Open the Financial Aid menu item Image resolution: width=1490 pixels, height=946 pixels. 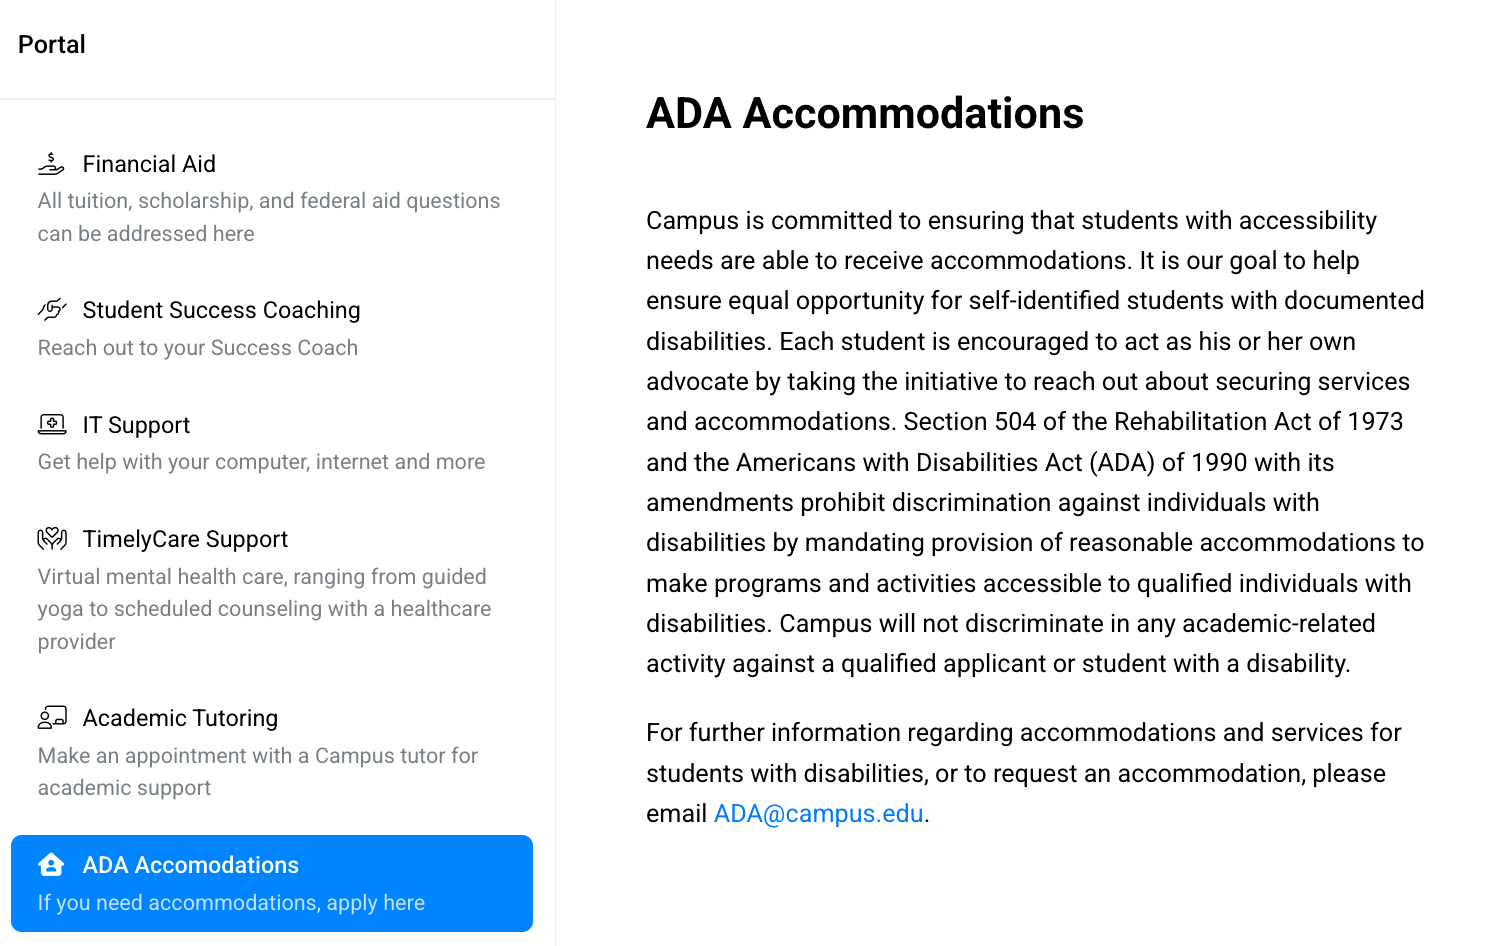[149, 164]
